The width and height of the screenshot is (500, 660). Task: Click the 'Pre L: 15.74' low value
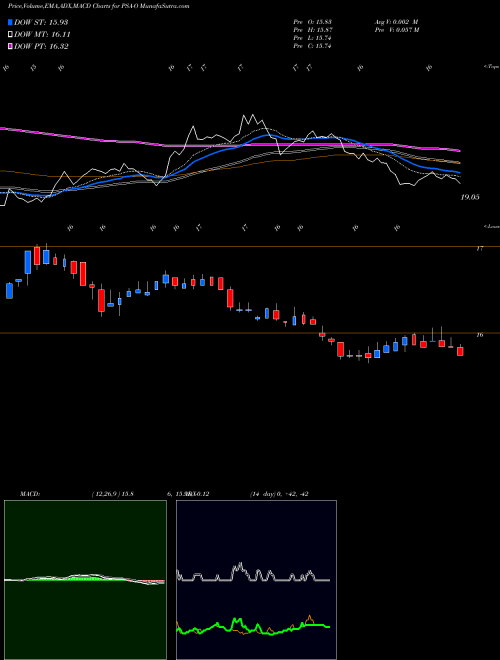tap(312, 38)
